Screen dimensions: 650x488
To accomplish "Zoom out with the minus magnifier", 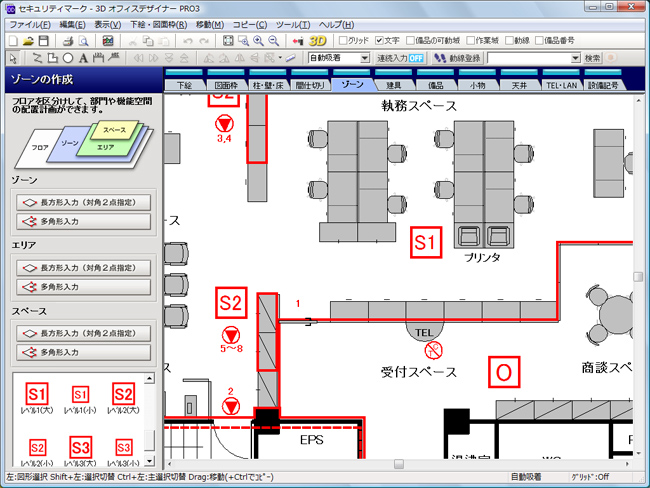I will 273,41.
